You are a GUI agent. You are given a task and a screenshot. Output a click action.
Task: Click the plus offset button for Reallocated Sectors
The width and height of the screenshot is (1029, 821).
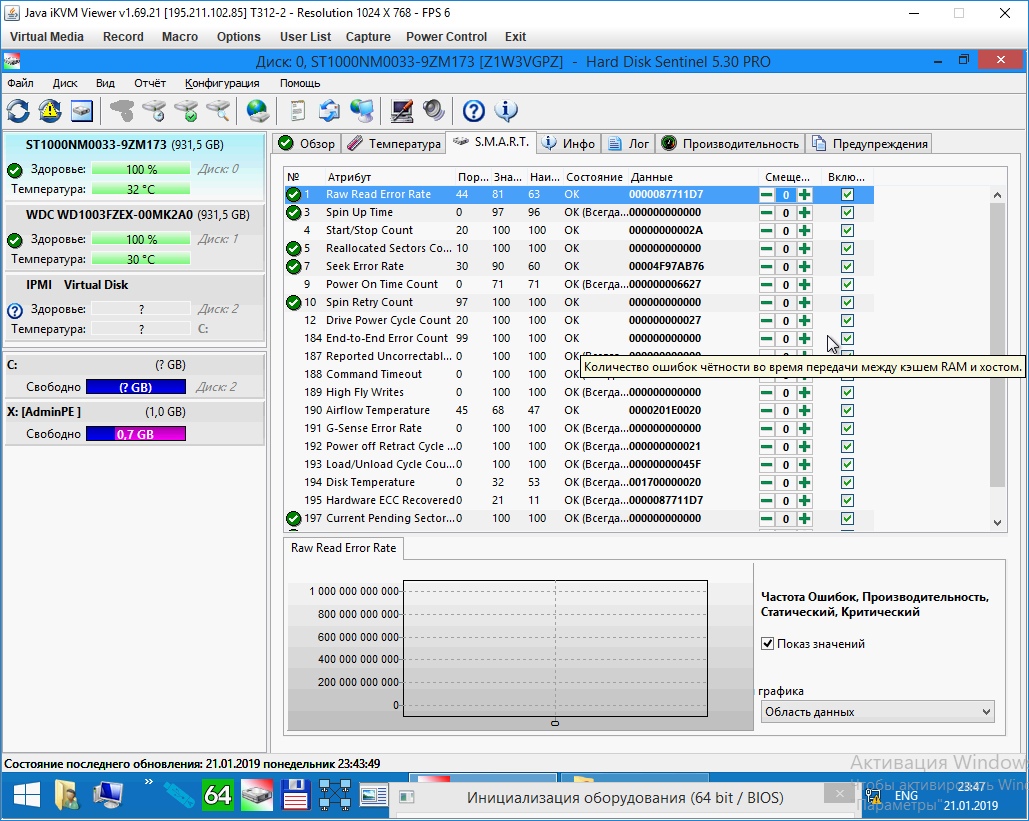coord(805,249)
